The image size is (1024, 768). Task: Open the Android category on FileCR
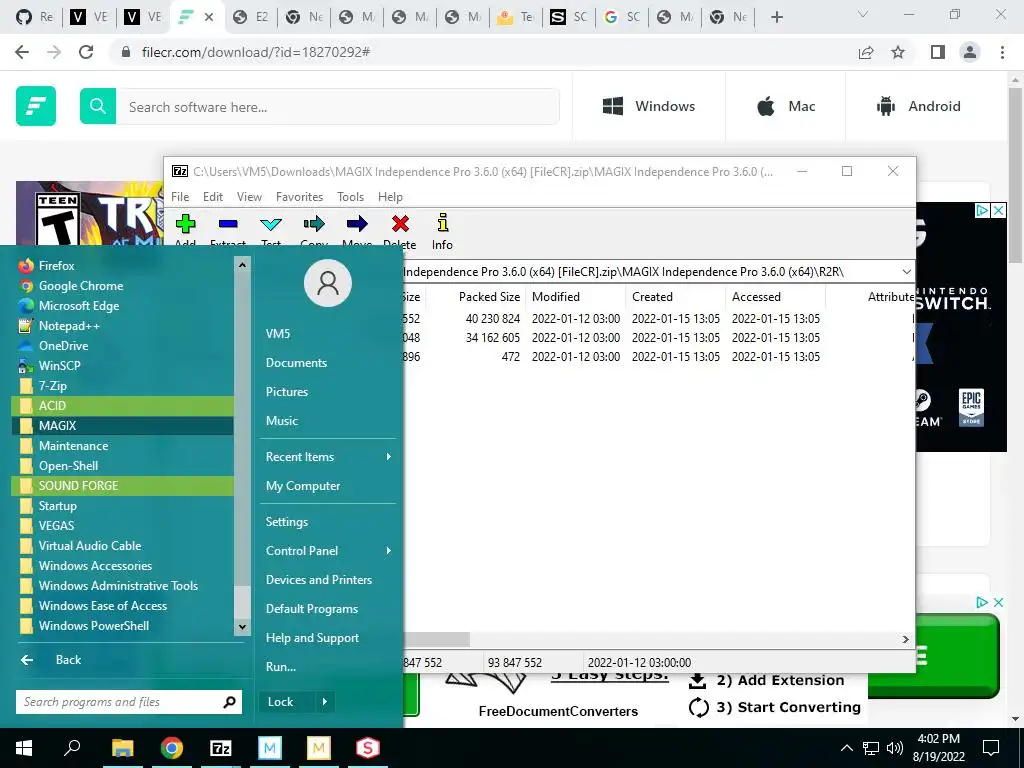(918, 106)
